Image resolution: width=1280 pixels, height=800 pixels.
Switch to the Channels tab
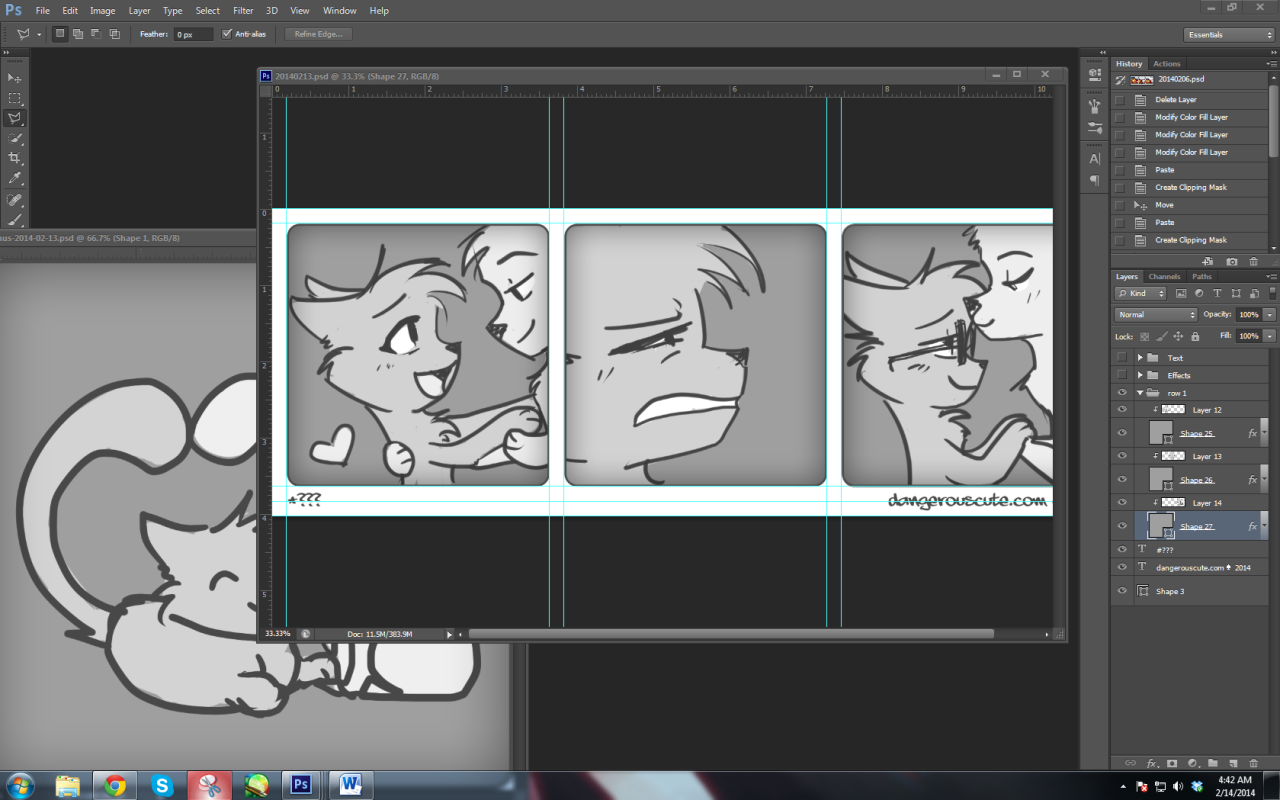pyautogui.click(x=1164, y=276)
